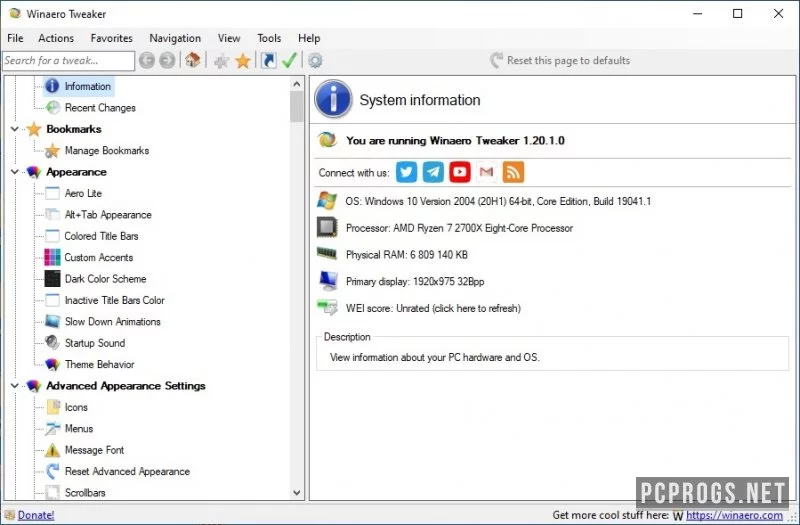Screen dimensions: 800x525
Task: Click the back navigation arrow in toolbar
Action: pyautogui.click(x=146, y=61)
